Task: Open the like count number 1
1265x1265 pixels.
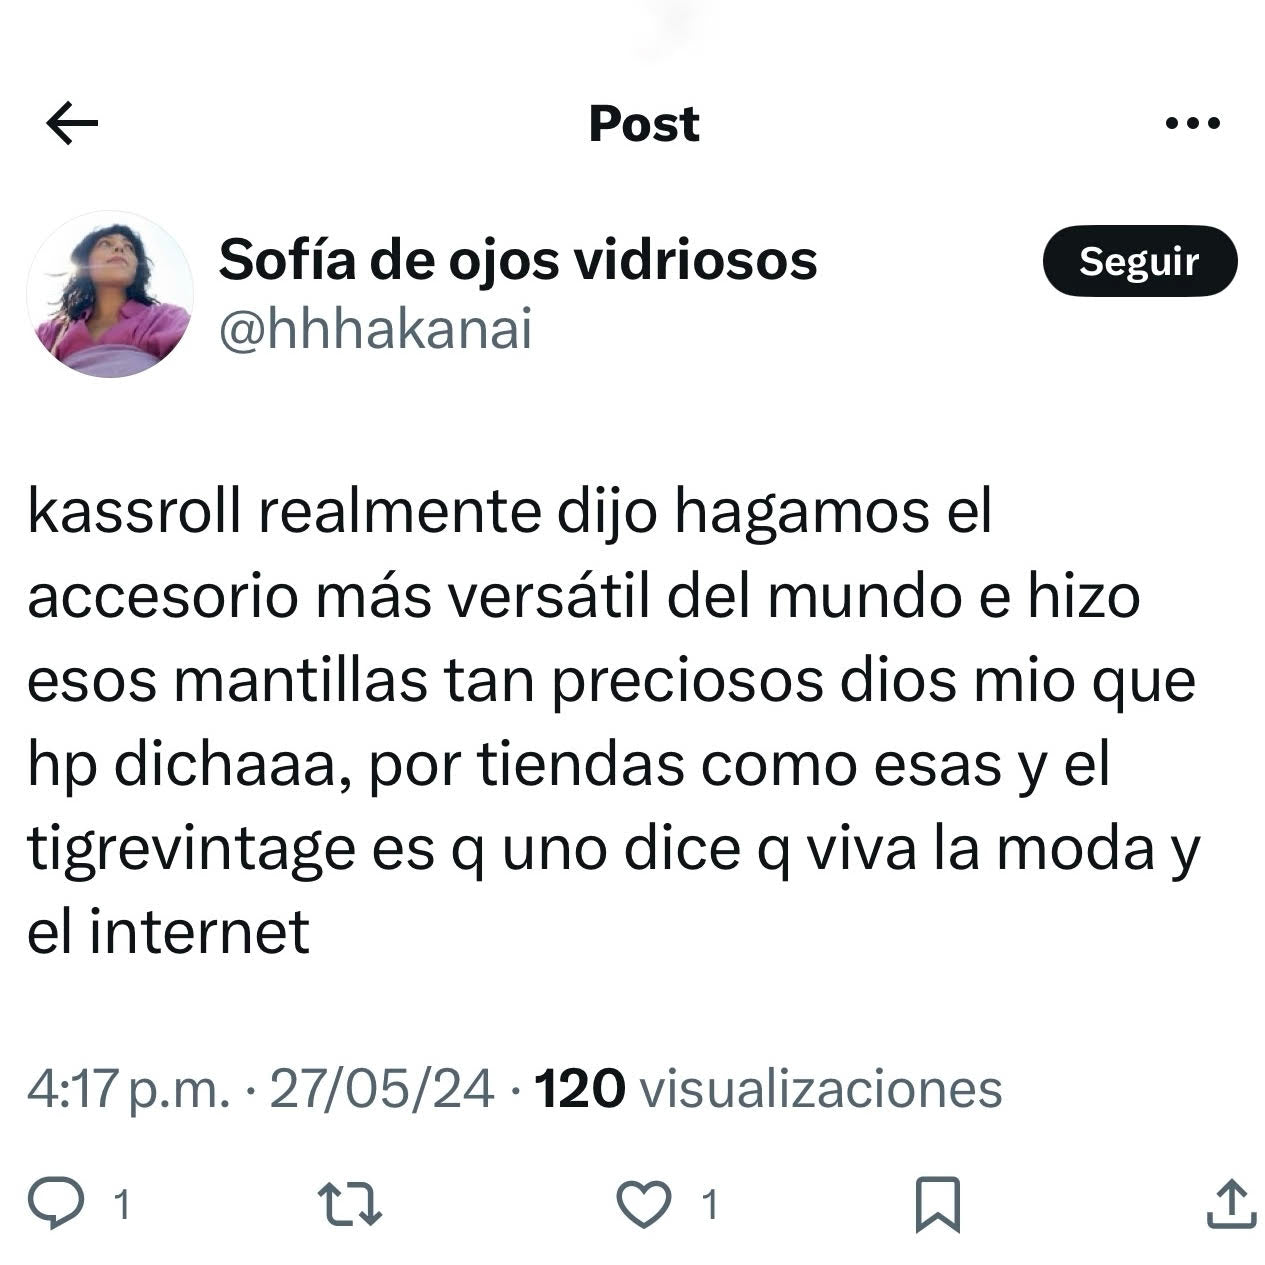Action: click(x=709, y=1205)
